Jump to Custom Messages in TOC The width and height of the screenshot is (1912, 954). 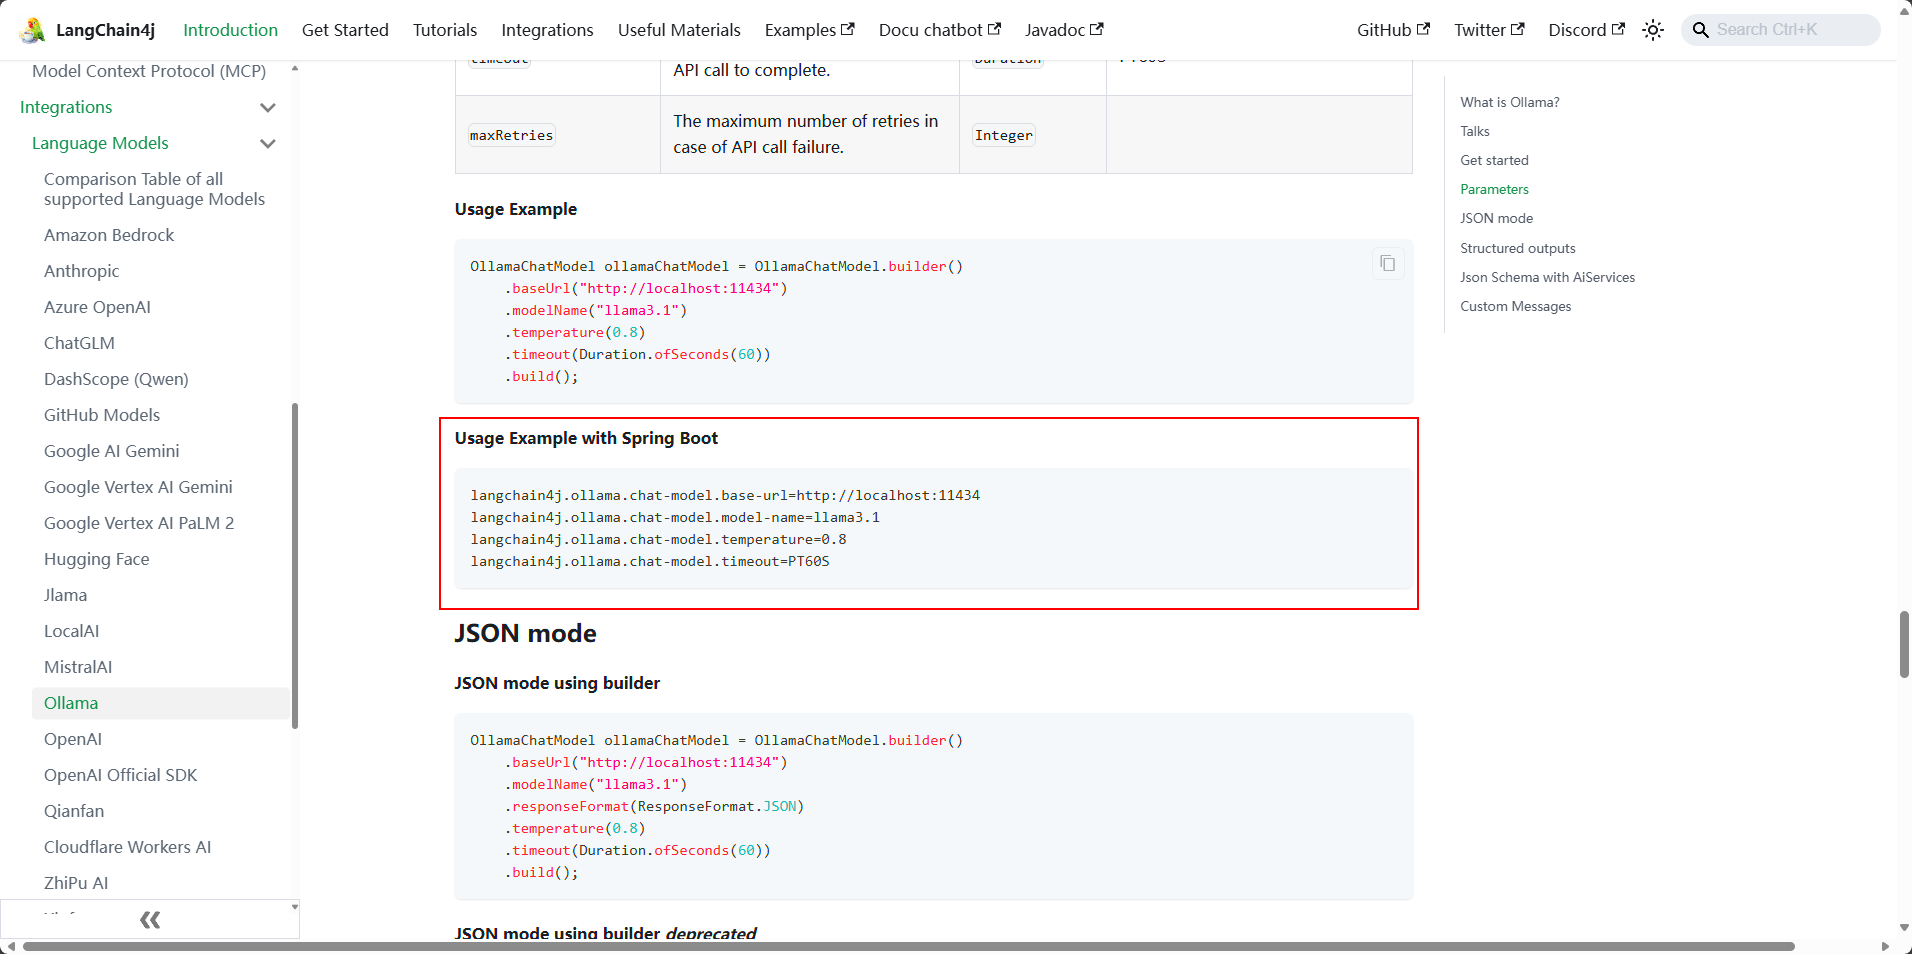[1515, 306]
